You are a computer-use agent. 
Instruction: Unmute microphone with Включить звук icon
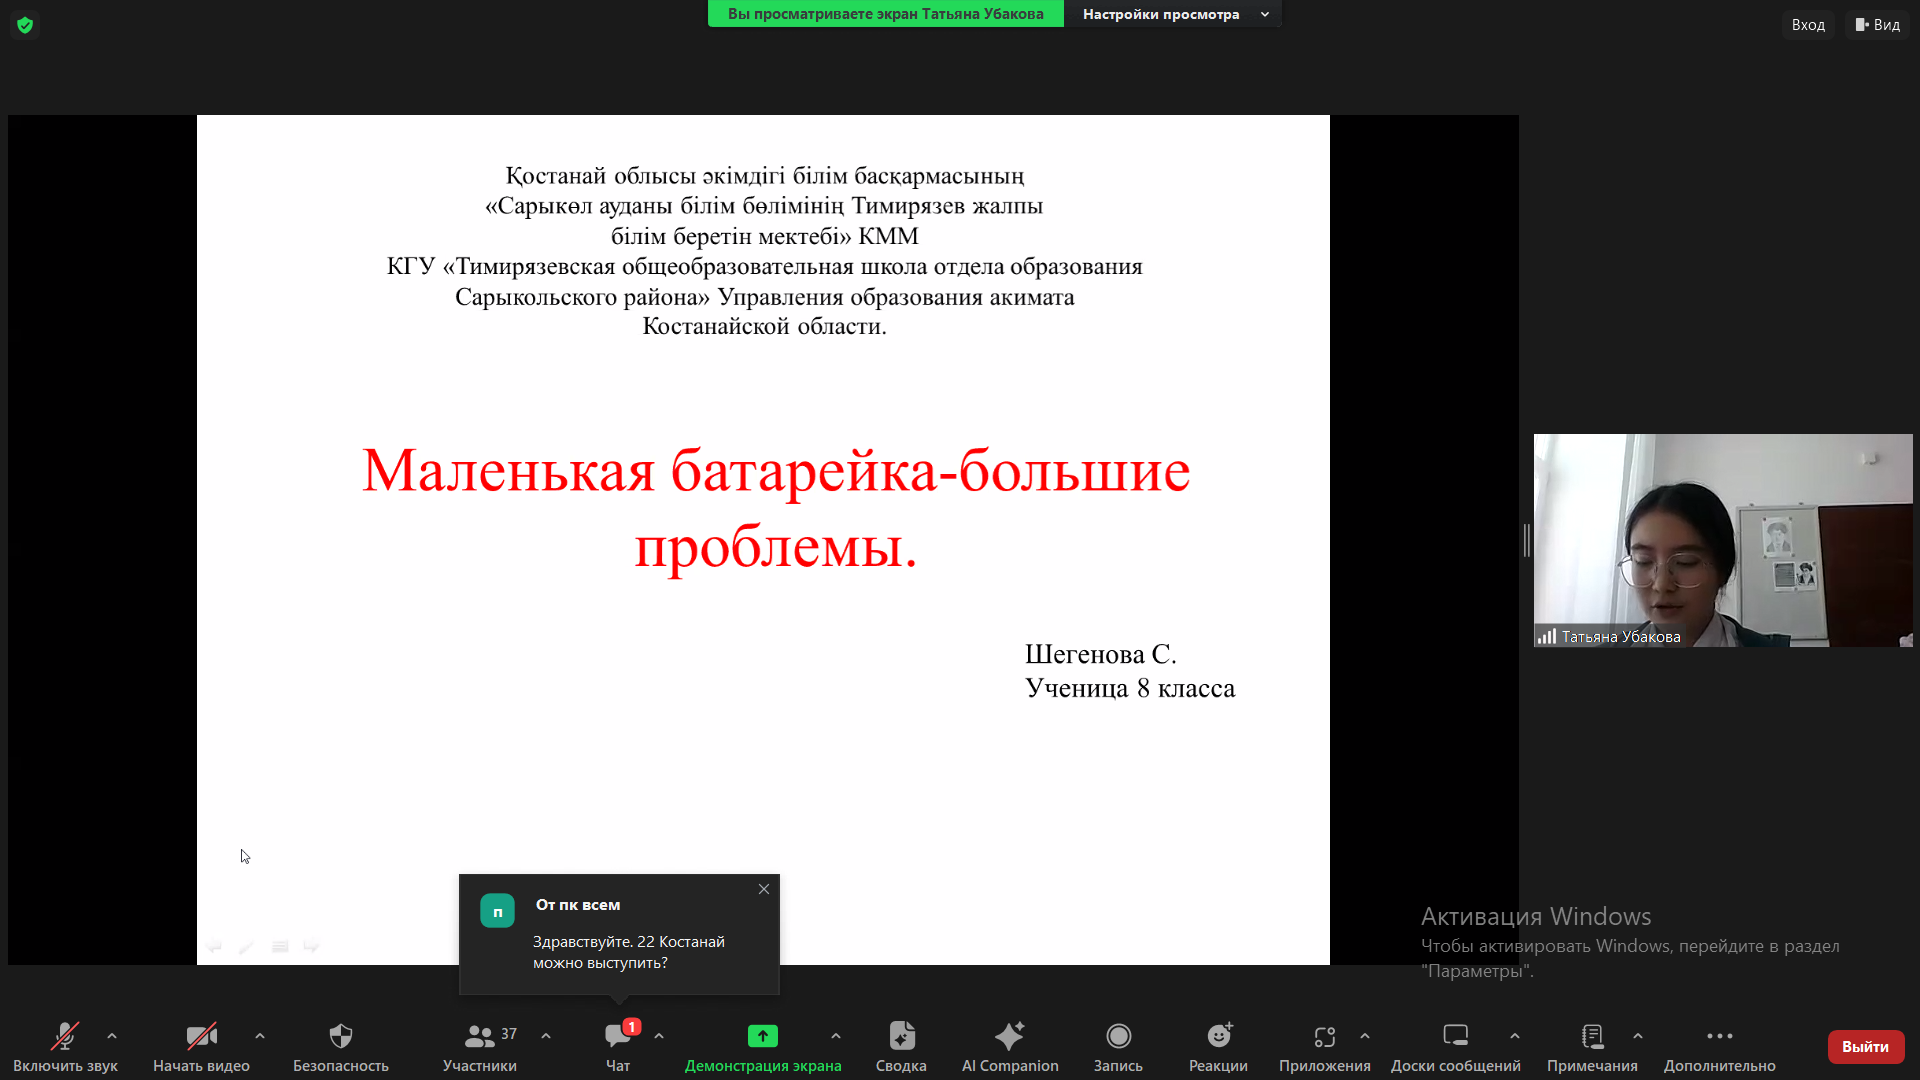65,1036
